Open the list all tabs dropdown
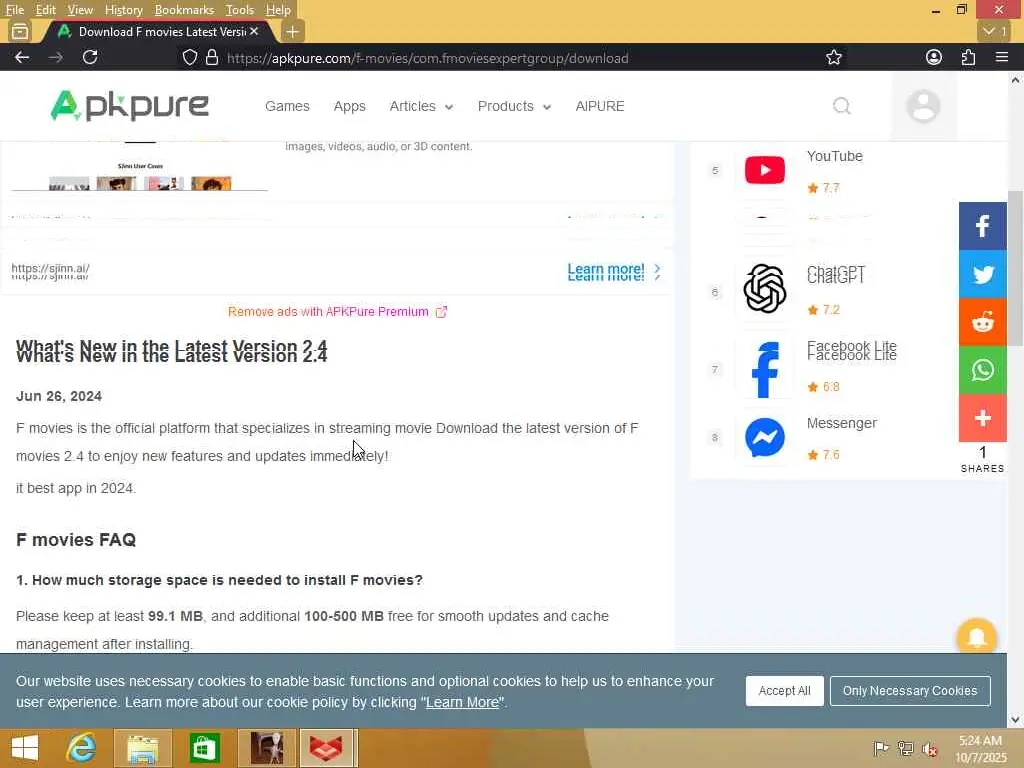The height and width of the screenshot is (768, 1024). click(995, 31)
